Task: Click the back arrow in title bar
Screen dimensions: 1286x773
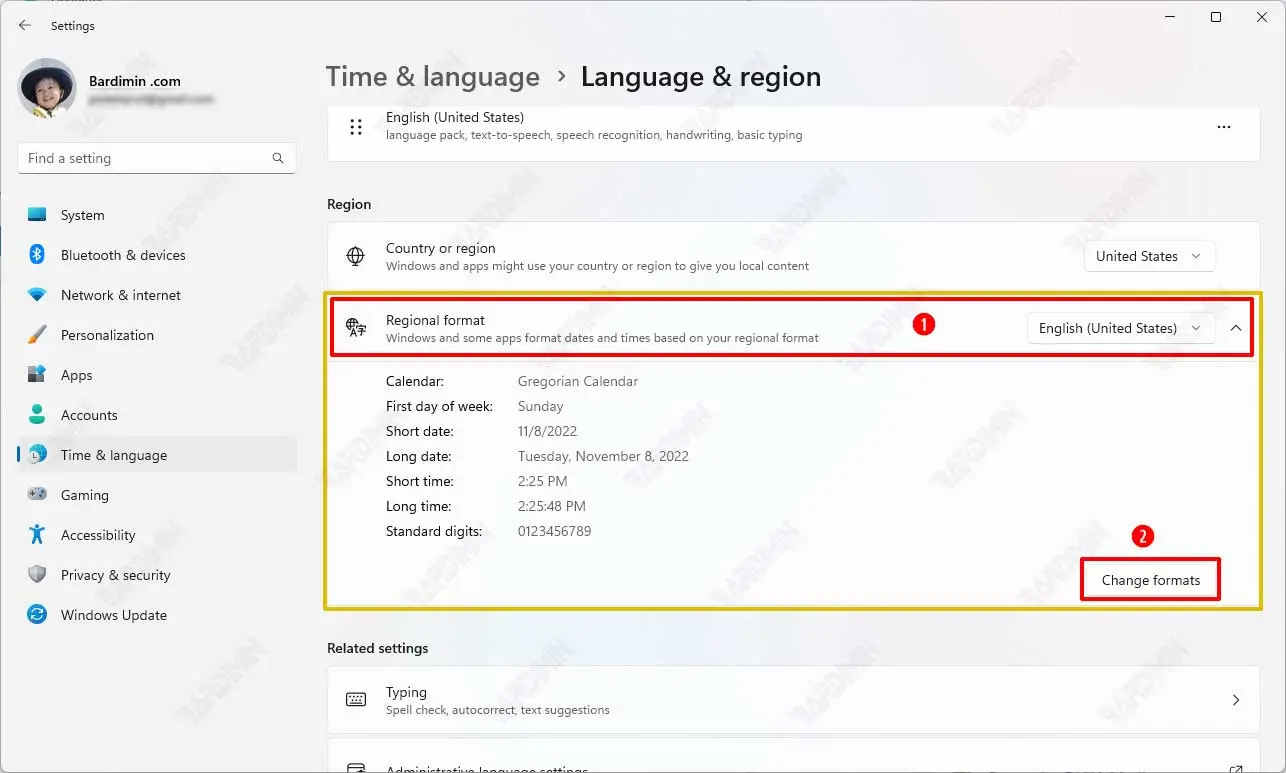Action: point(25,26)
